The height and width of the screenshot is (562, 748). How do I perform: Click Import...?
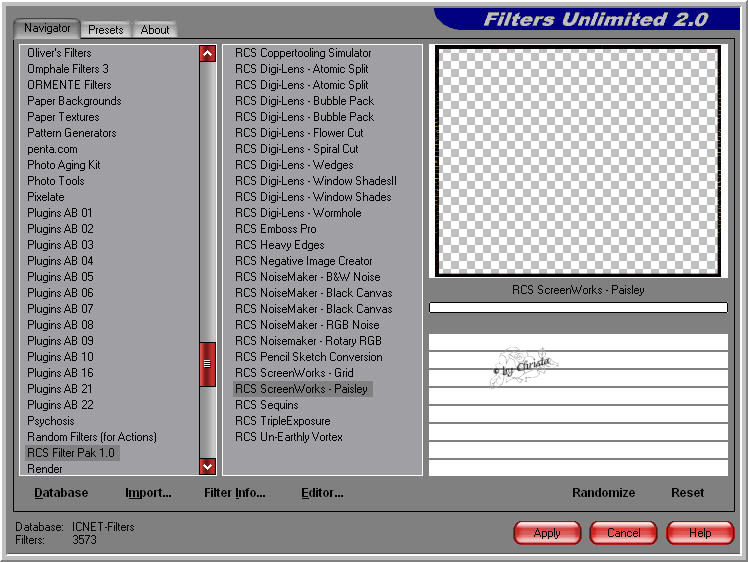click(148, 493)
